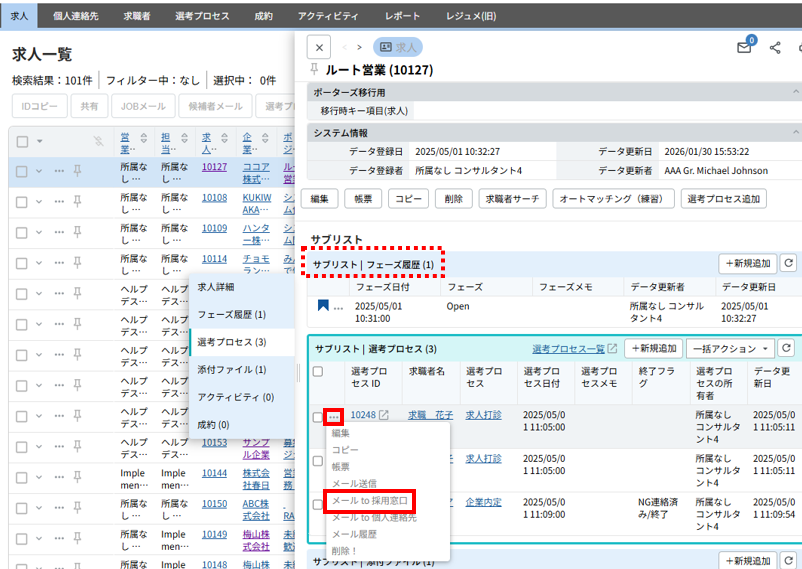The height and width of the screenshot is (569, 802).
Task: Close the ルート営業 detail panel
Action: coord(317,47)
